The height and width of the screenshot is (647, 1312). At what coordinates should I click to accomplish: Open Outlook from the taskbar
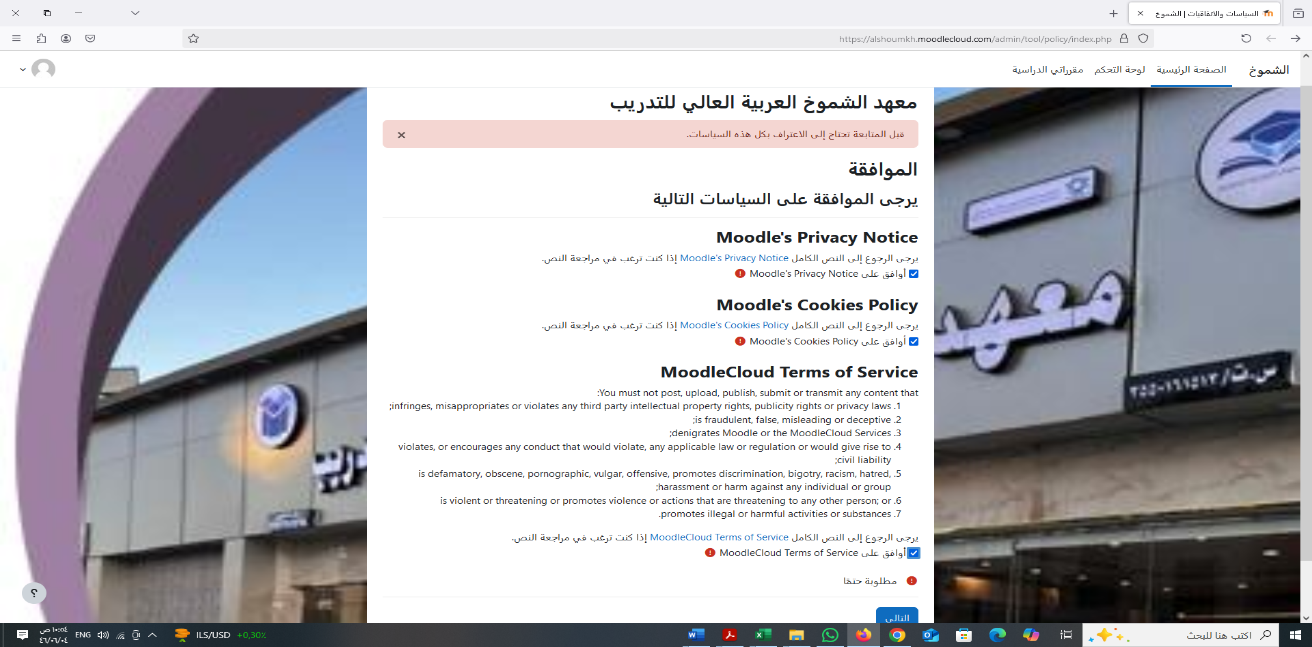(x=930, y=635)
